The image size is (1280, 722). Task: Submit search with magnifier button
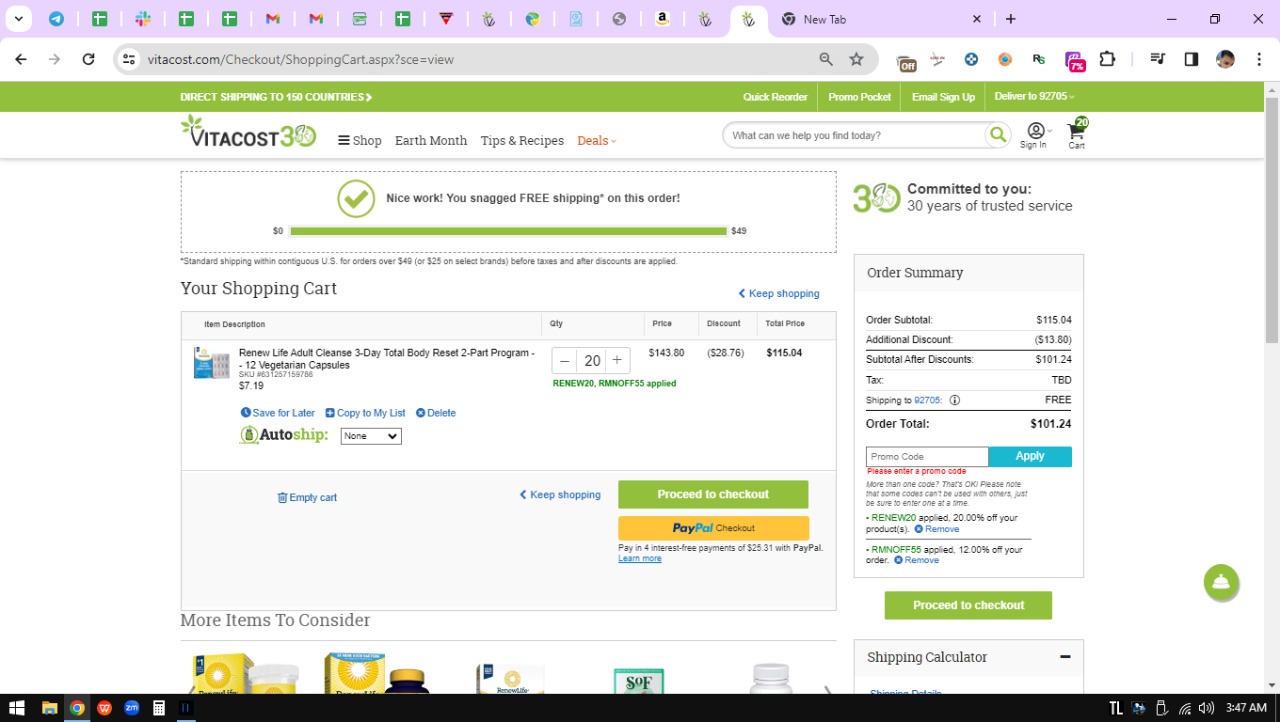pos(997,135)
